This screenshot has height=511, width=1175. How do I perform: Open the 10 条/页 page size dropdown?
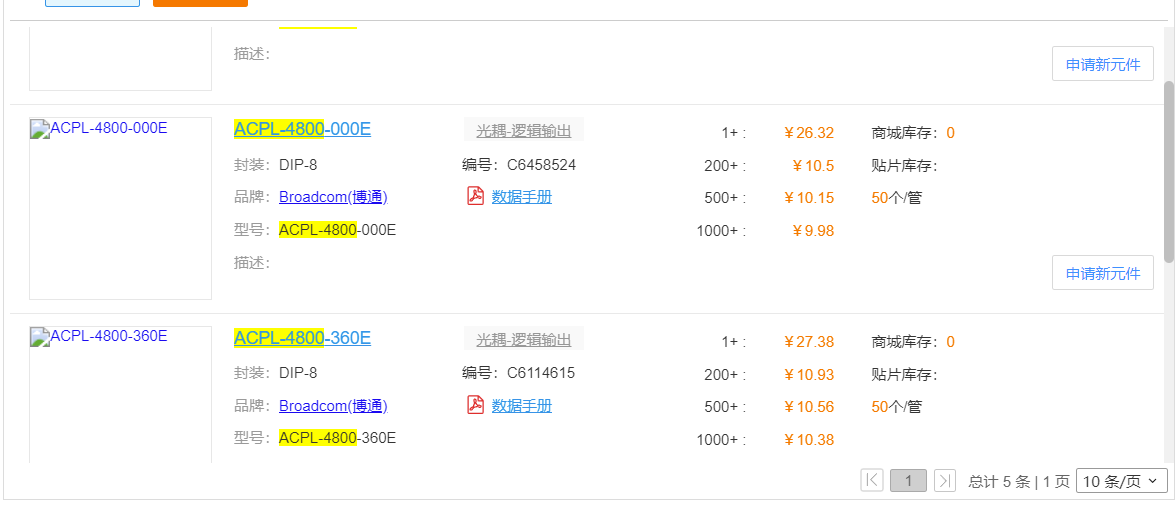(1121, 481)
